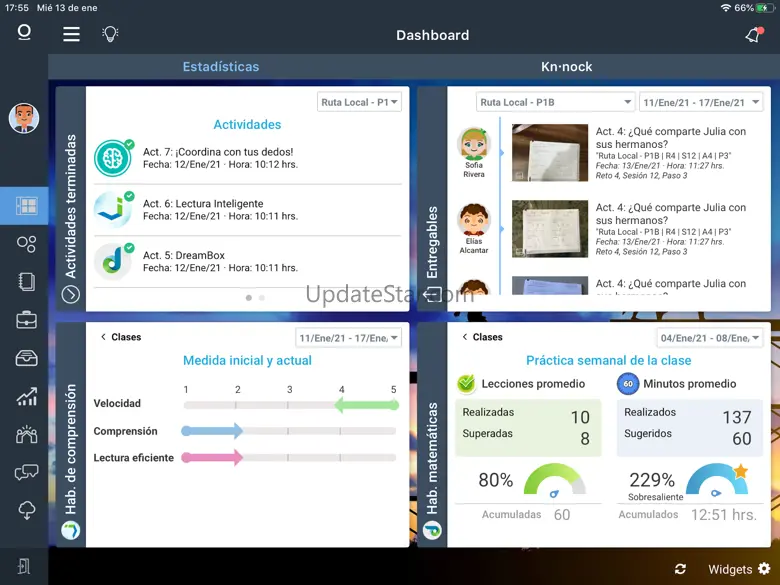
Task: Switch to the Kn·nock tab
Action: [567, 67]
